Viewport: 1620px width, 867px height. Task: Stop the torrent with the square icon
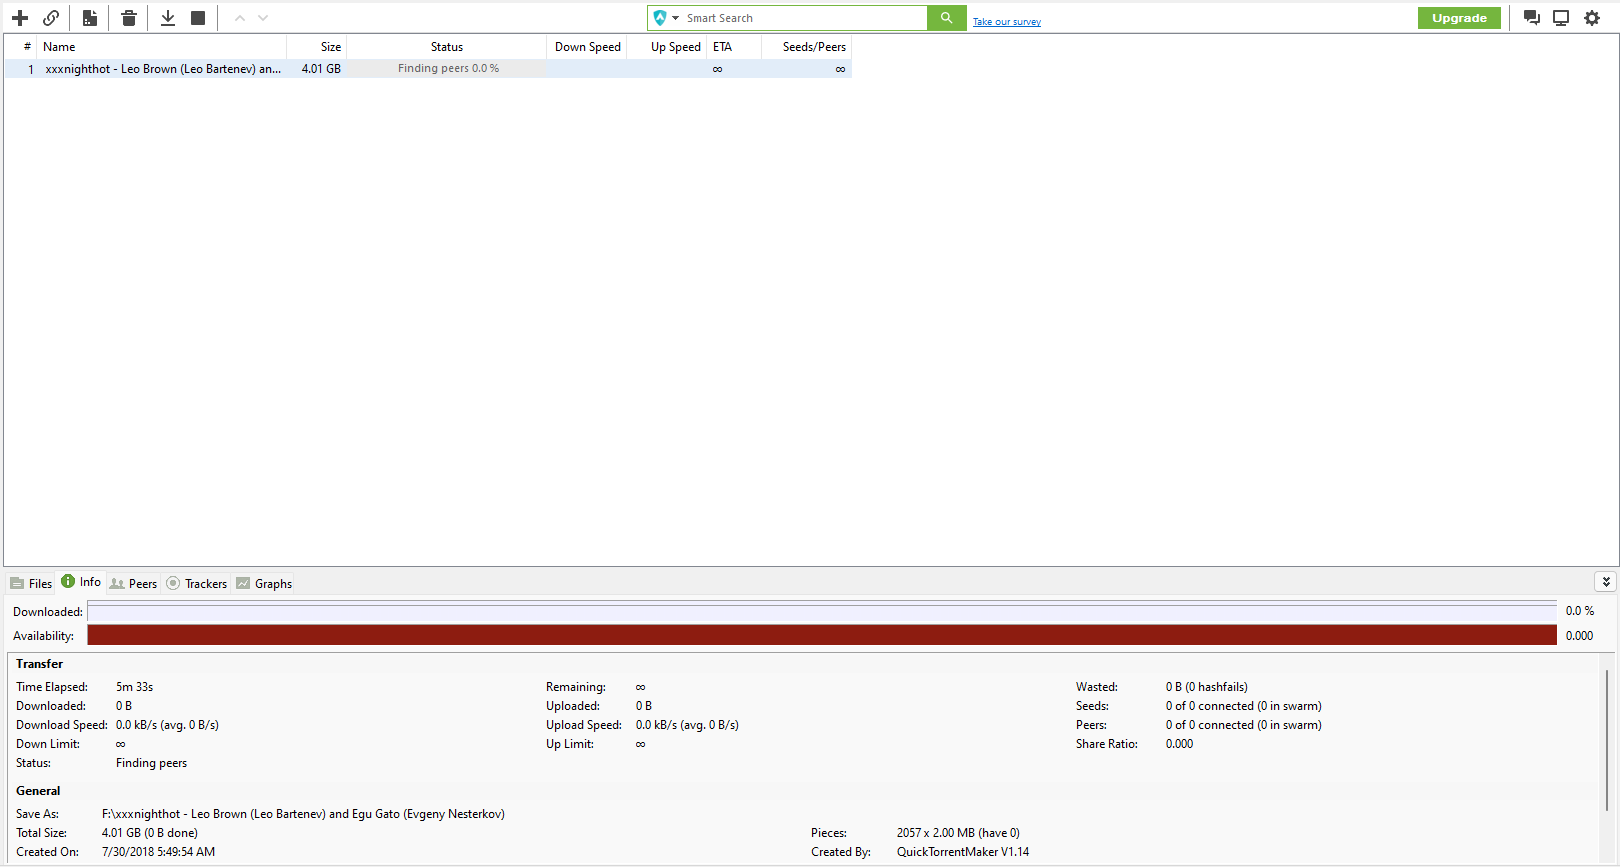(198, 18)
